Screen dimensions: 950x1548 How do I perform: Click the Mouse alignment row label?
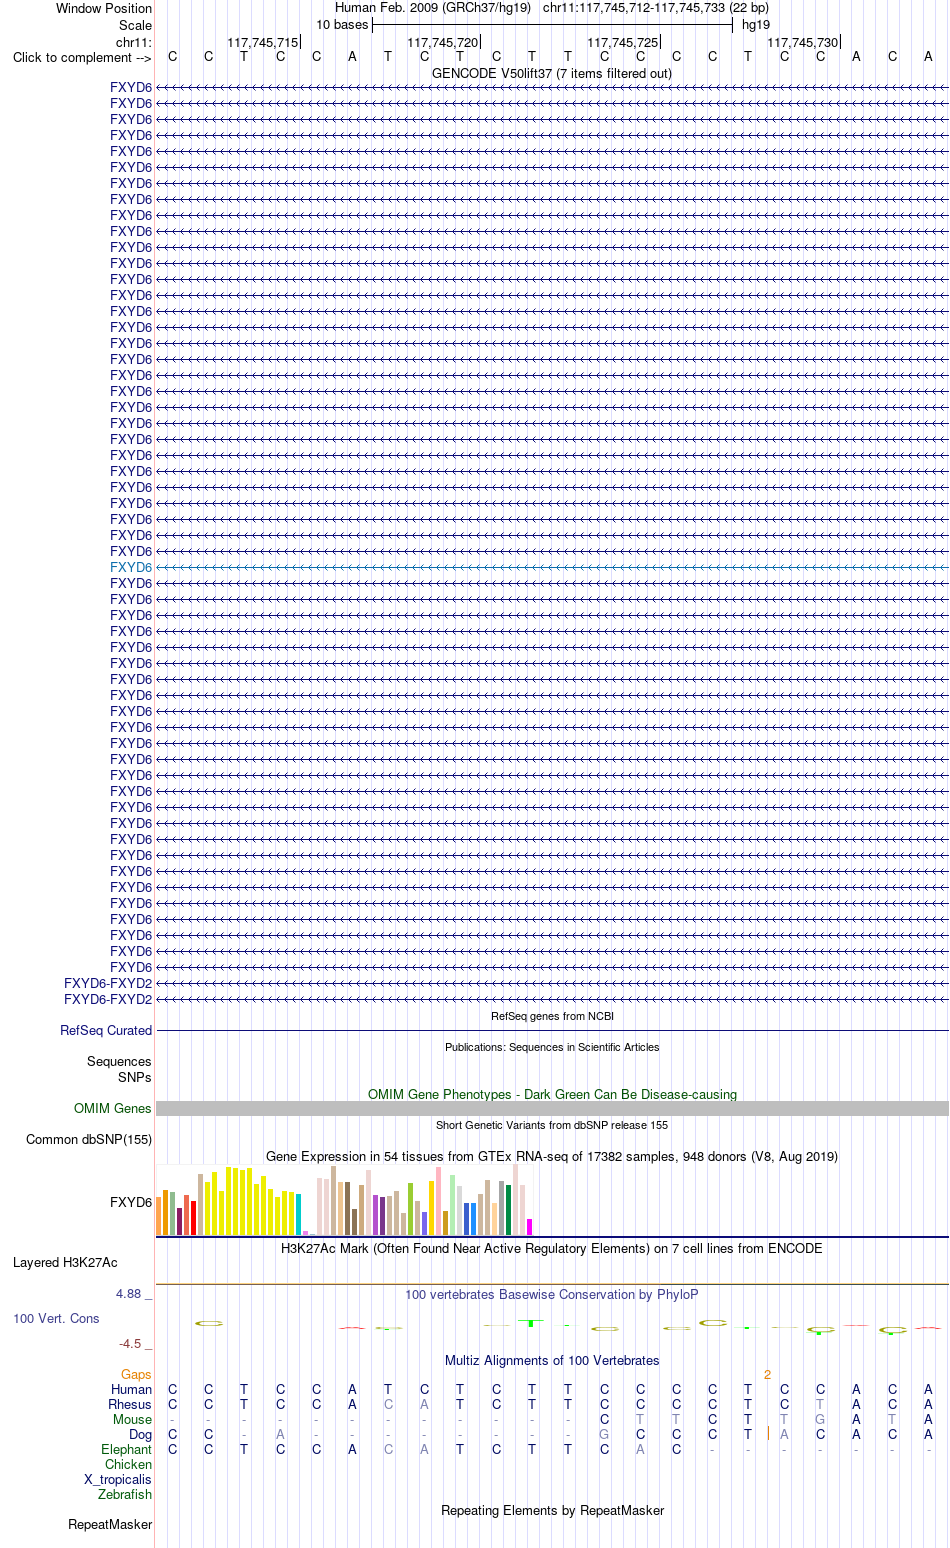pyautogui.click(x=133, y=1419)
